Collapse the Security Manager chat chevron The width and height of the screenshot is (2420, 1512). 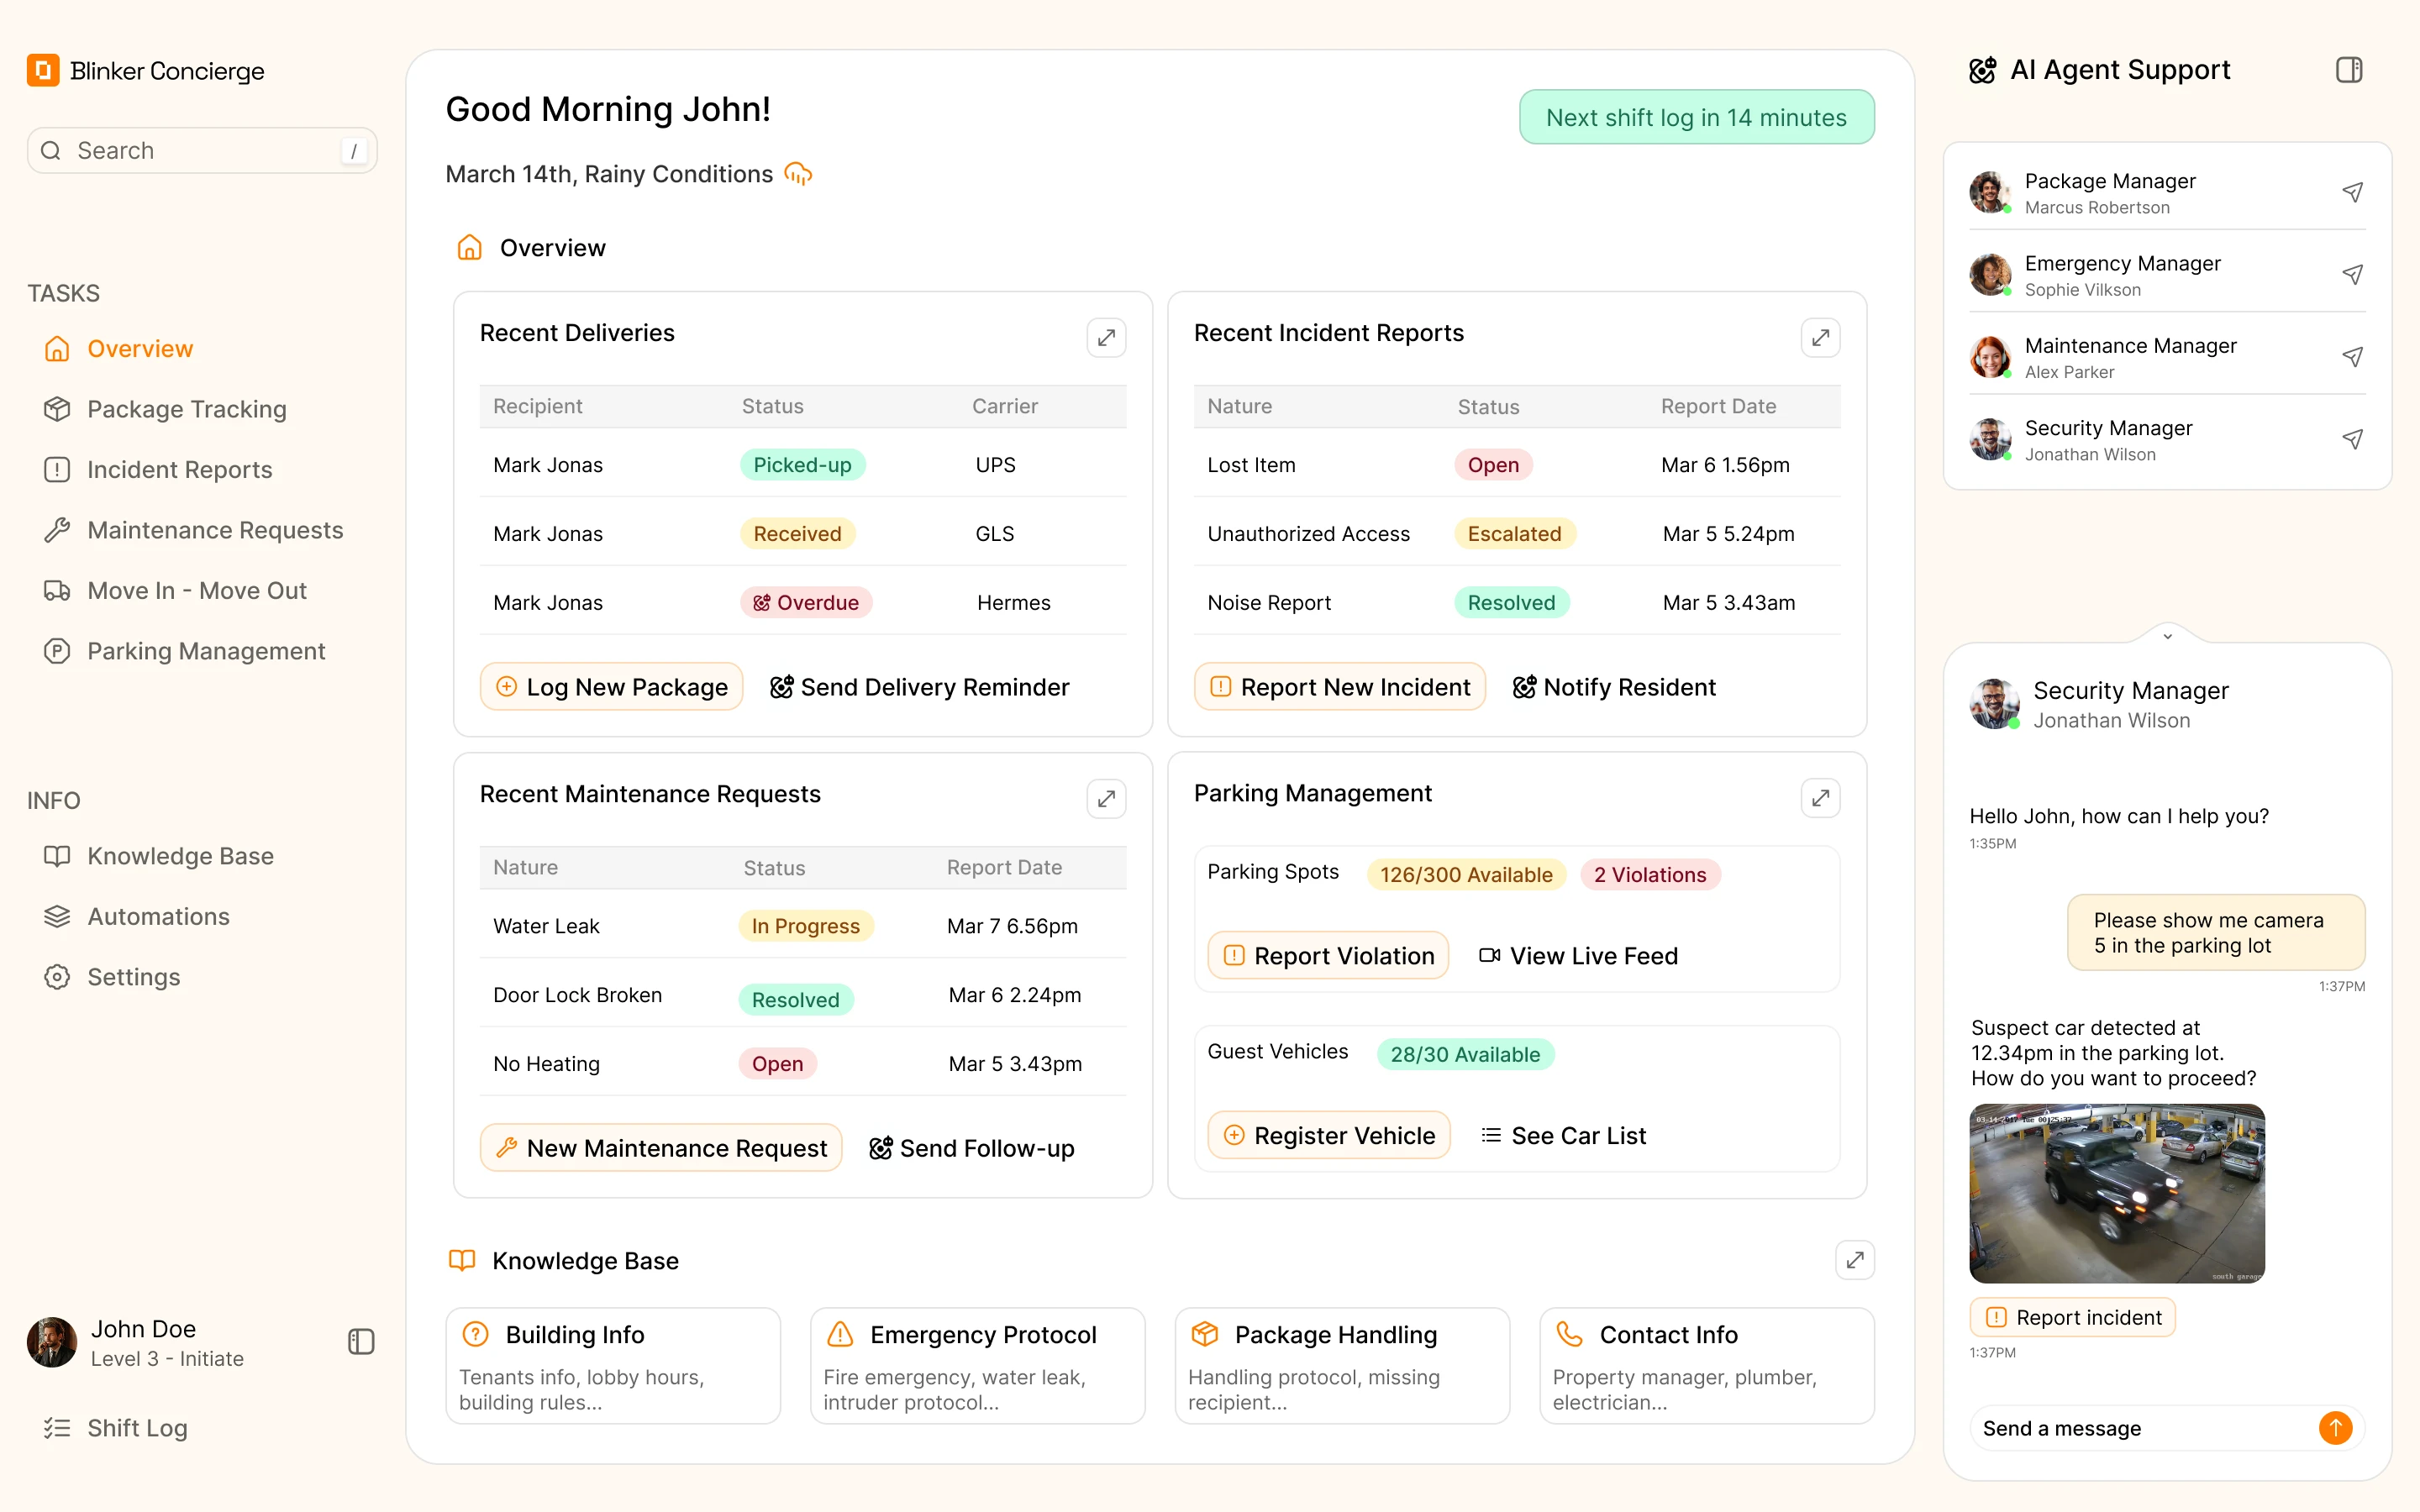pos(2167,636)
